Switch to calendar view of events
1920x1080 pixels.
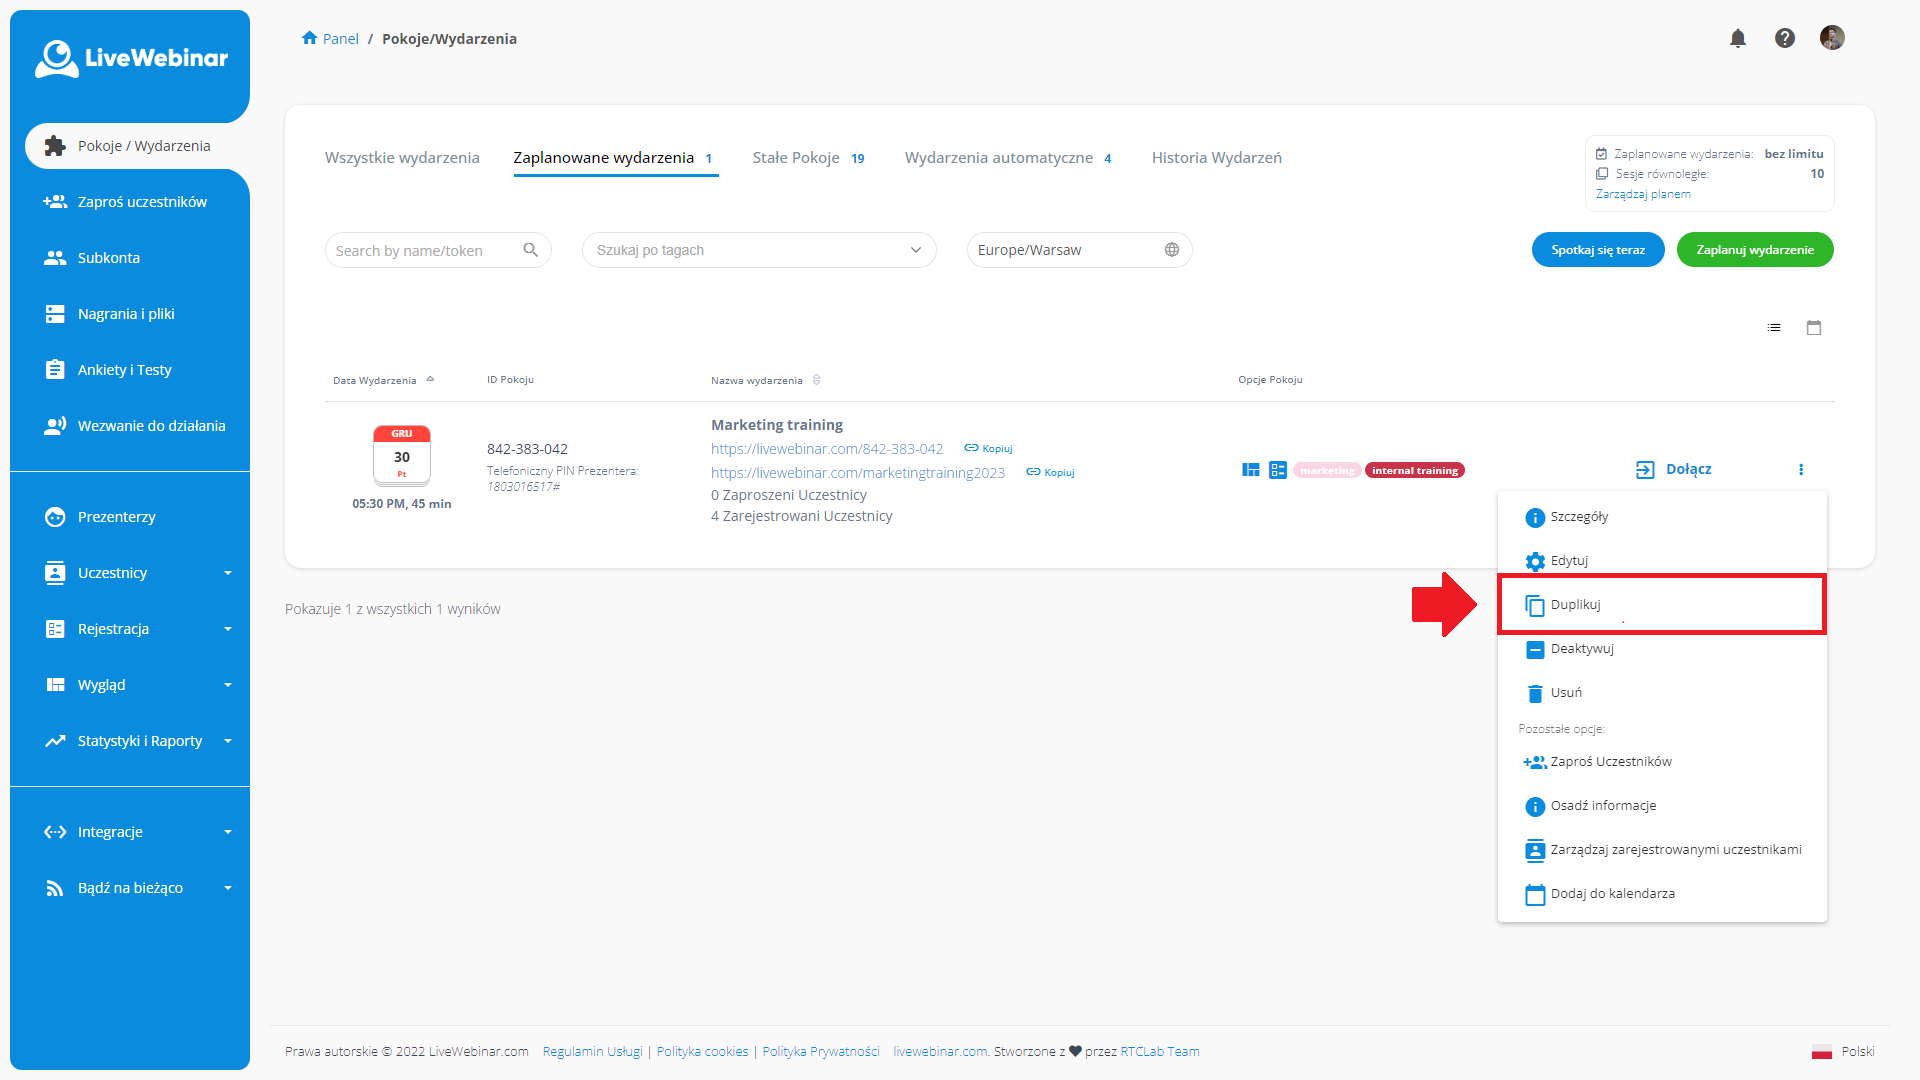(1814, 327)
